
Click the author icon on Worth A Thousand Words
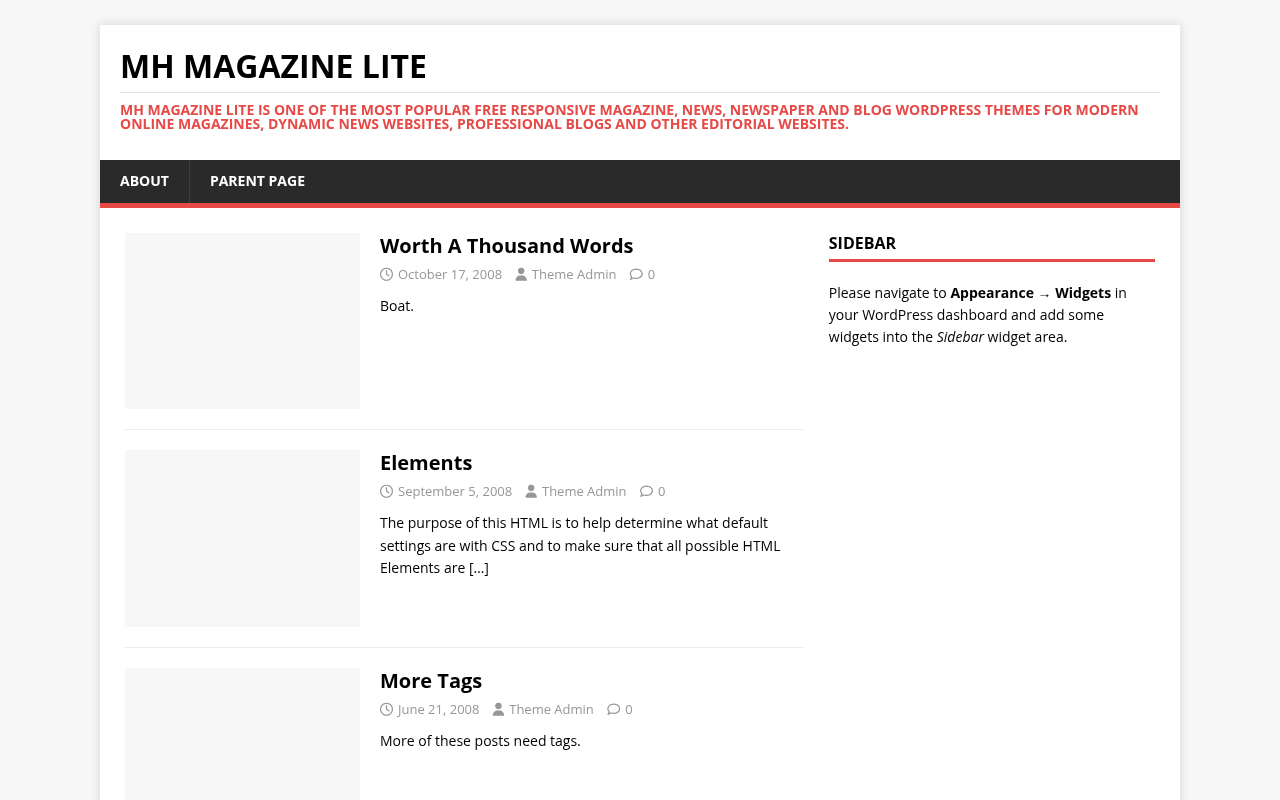coord(521,274)
